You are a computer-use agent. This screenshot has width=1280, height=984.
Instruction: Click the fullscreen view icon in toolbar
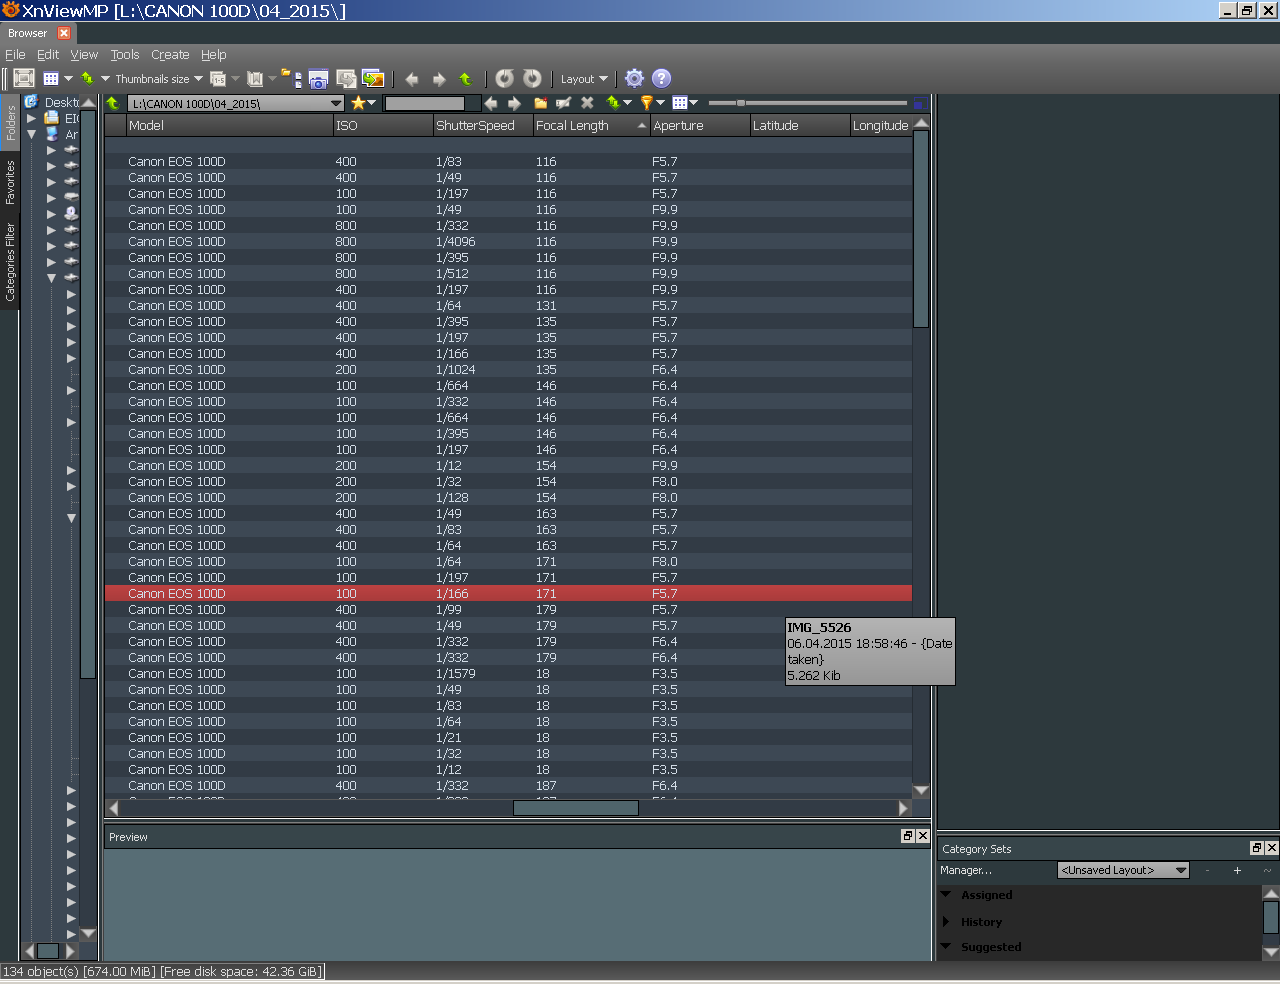(24, 78)
